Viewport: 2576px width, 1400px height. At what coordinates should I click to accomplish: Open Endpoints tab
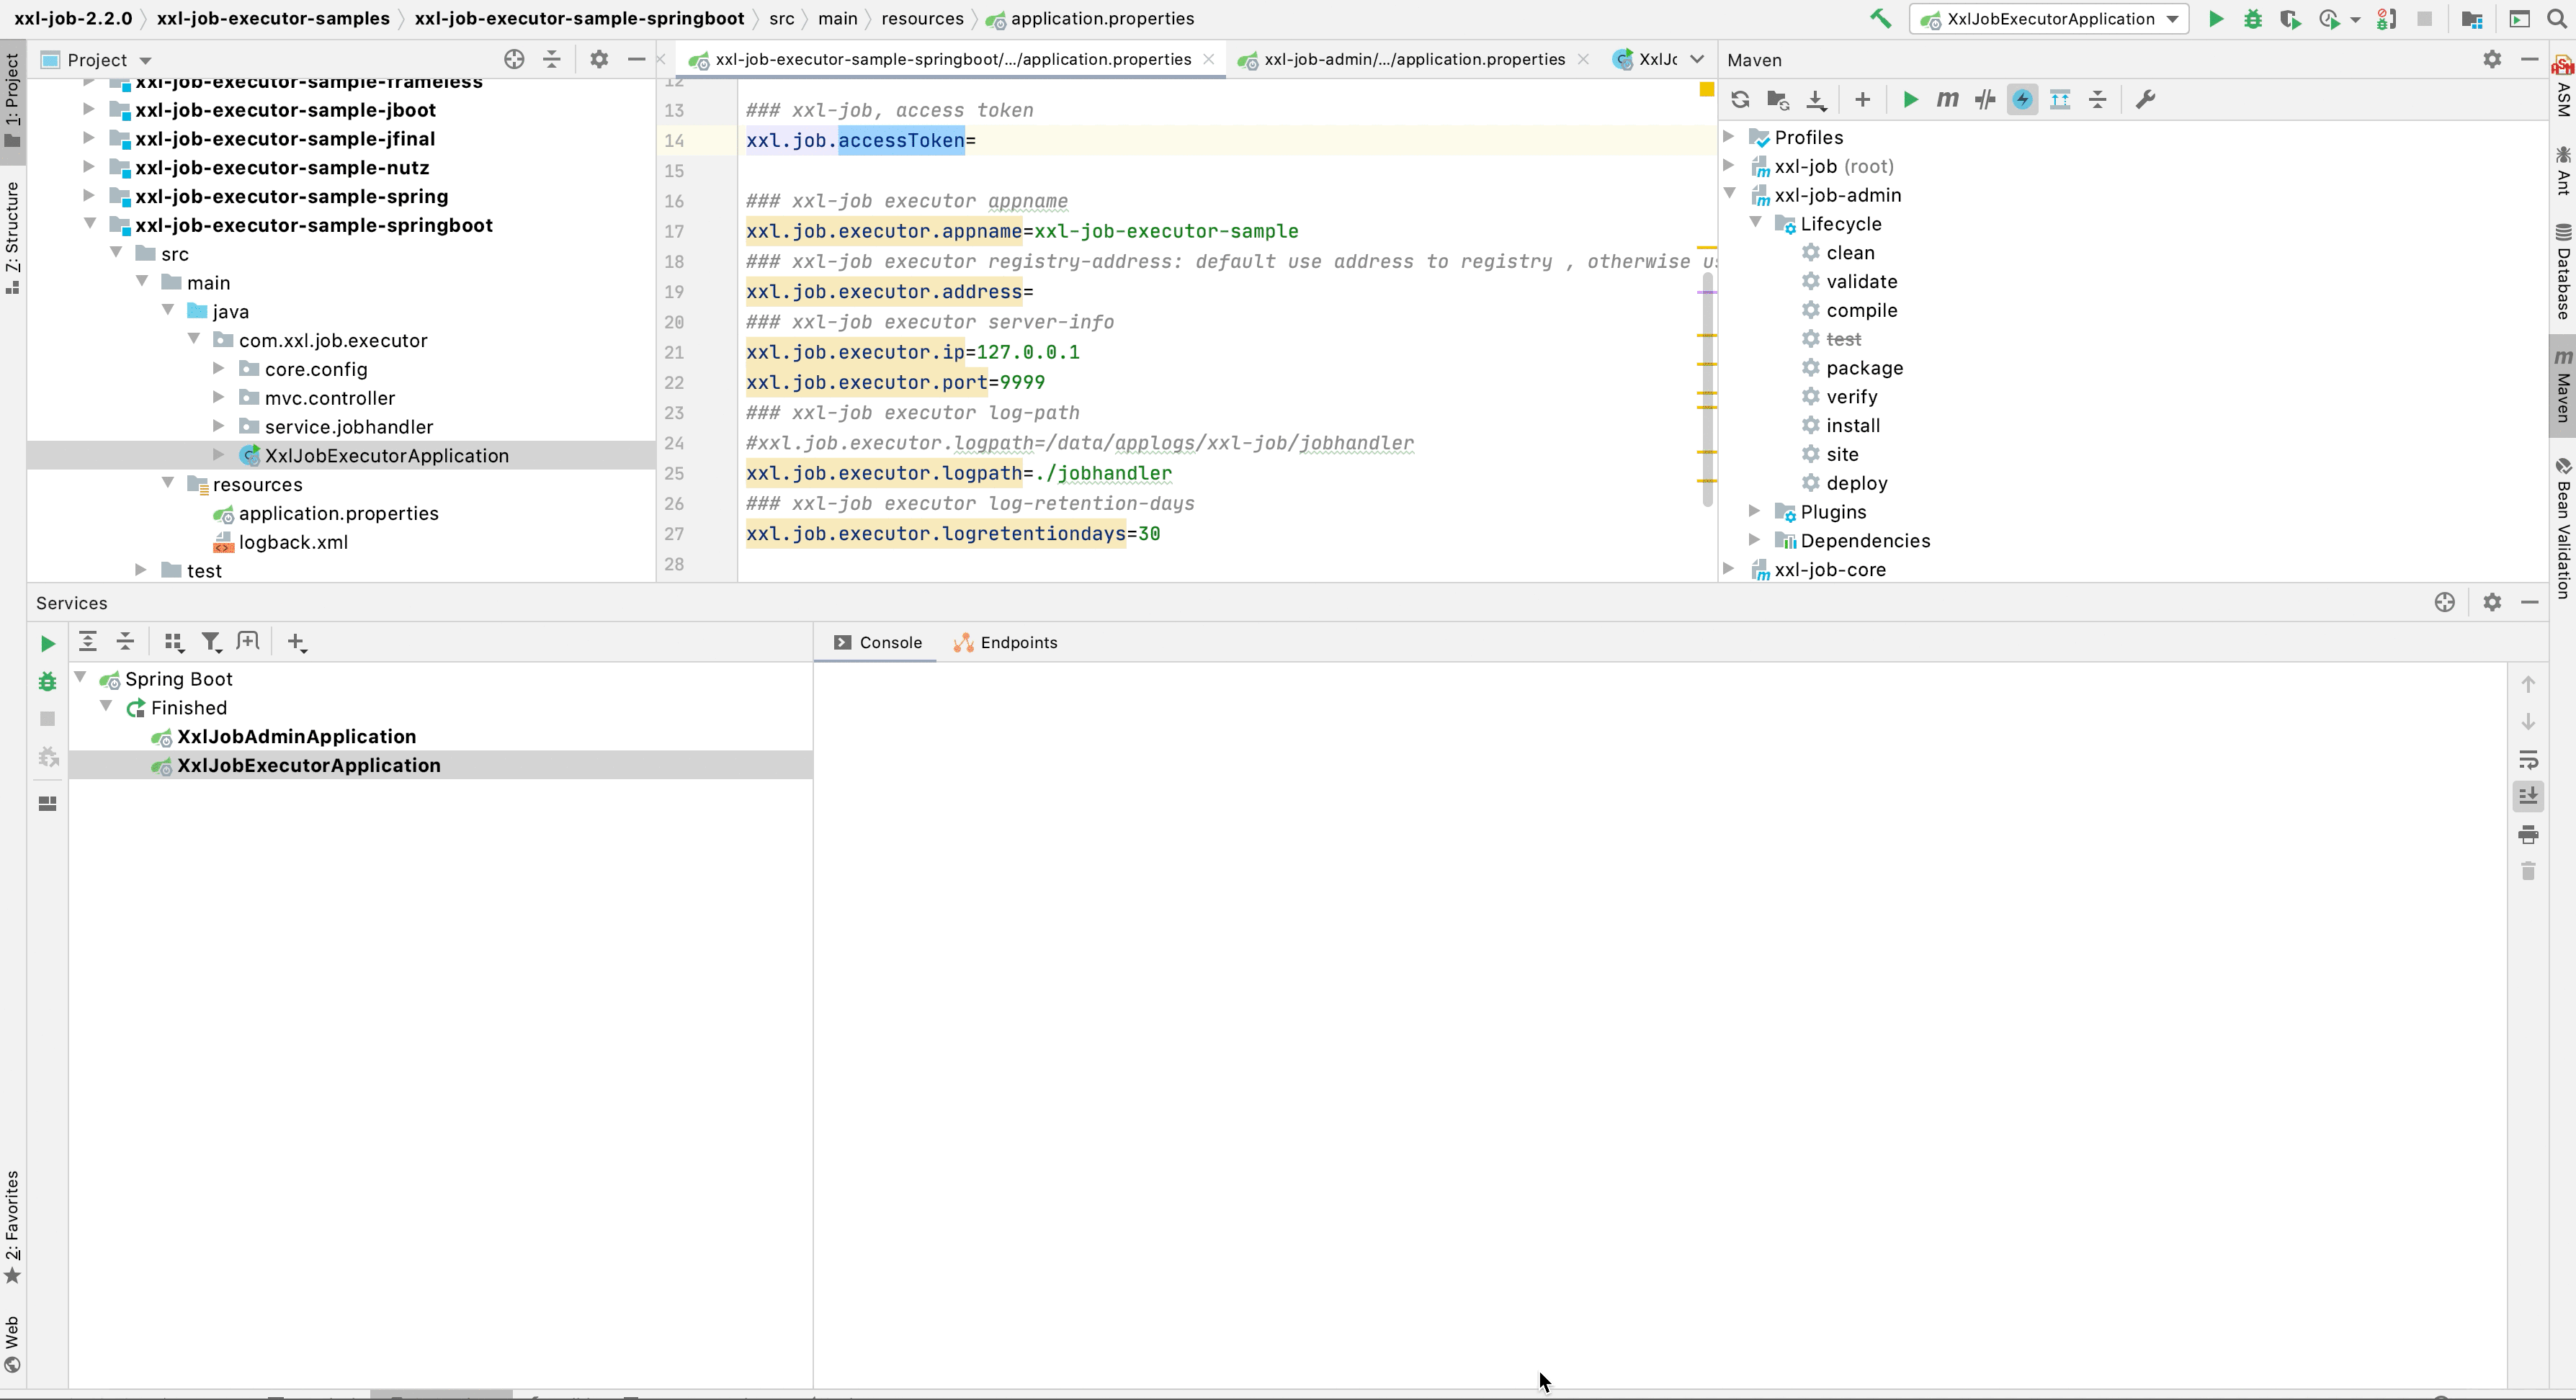click(x=1005, y=643)
